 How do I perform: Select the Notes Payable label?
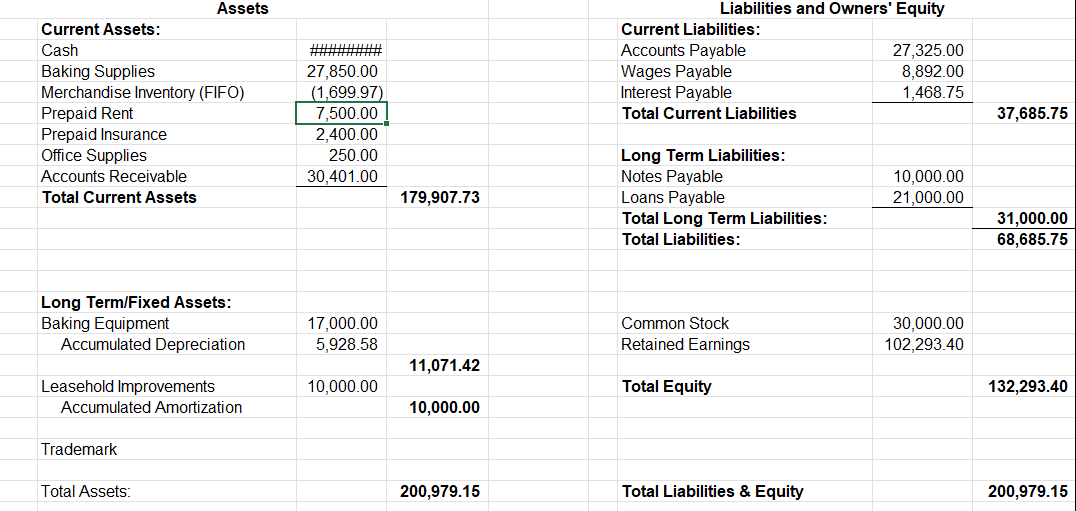point(671,176)
